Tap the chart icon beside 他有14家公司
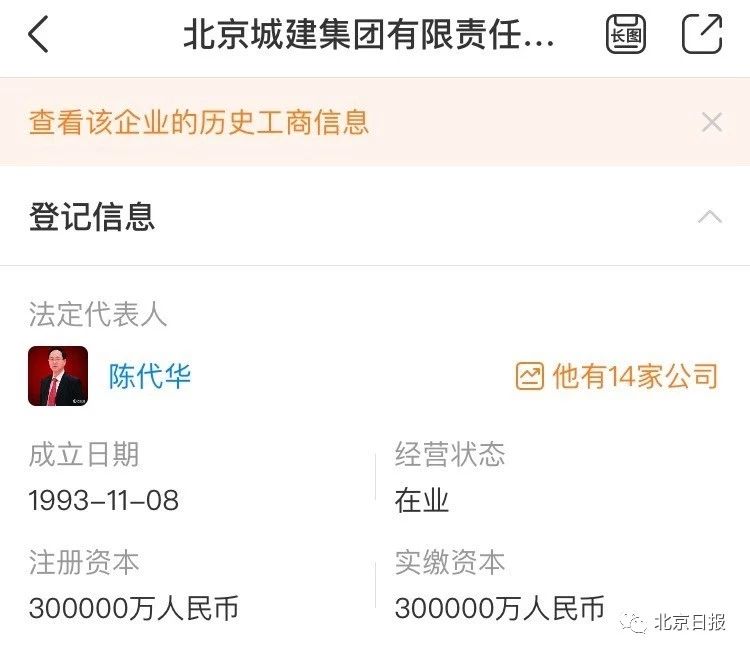 coord(529,376)
